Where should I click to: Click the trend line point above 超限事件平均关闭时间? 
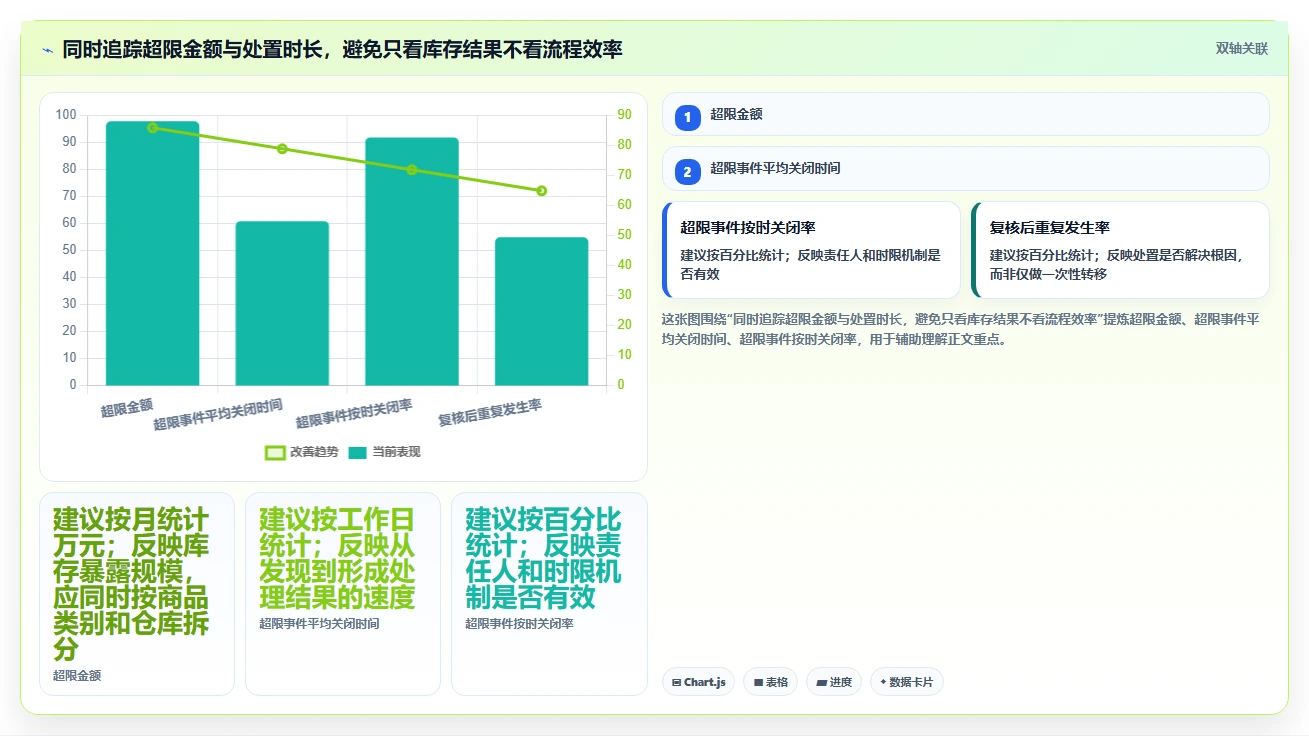point(282,149)
